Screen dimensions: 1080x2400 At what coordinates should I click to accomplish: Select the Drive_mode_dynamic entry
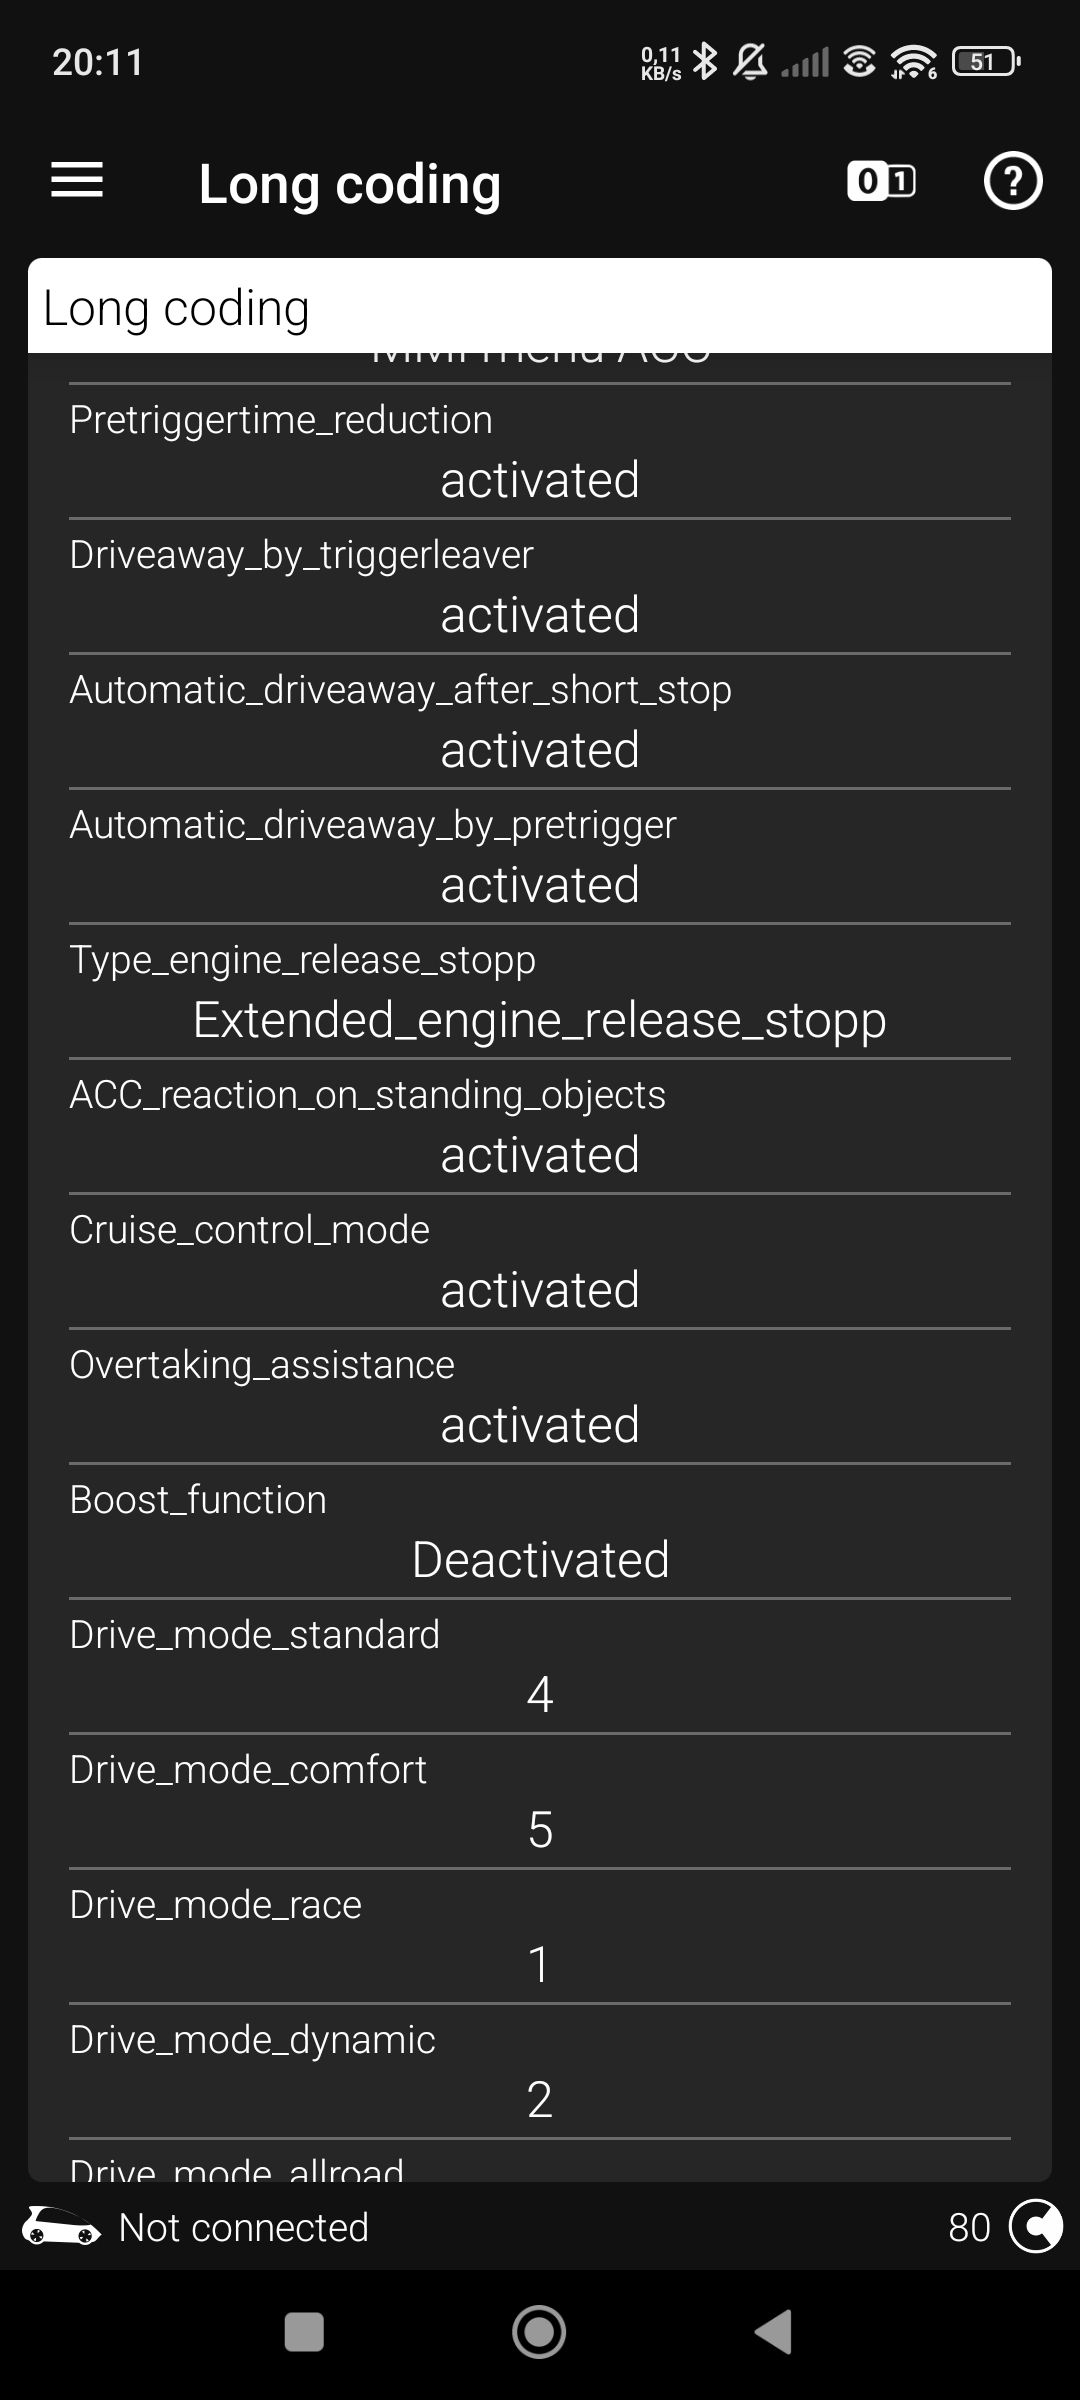coord(540,2071)
